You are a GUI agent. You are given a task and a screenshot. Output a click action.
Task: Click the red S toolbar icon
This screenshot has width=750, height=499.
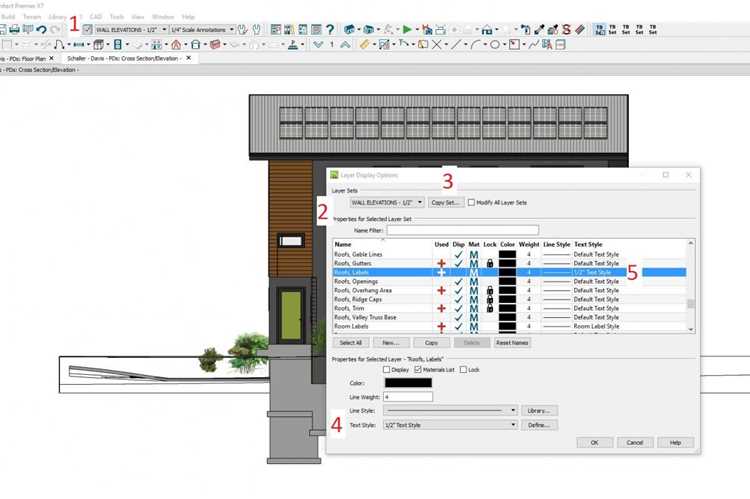pos(566,30)
